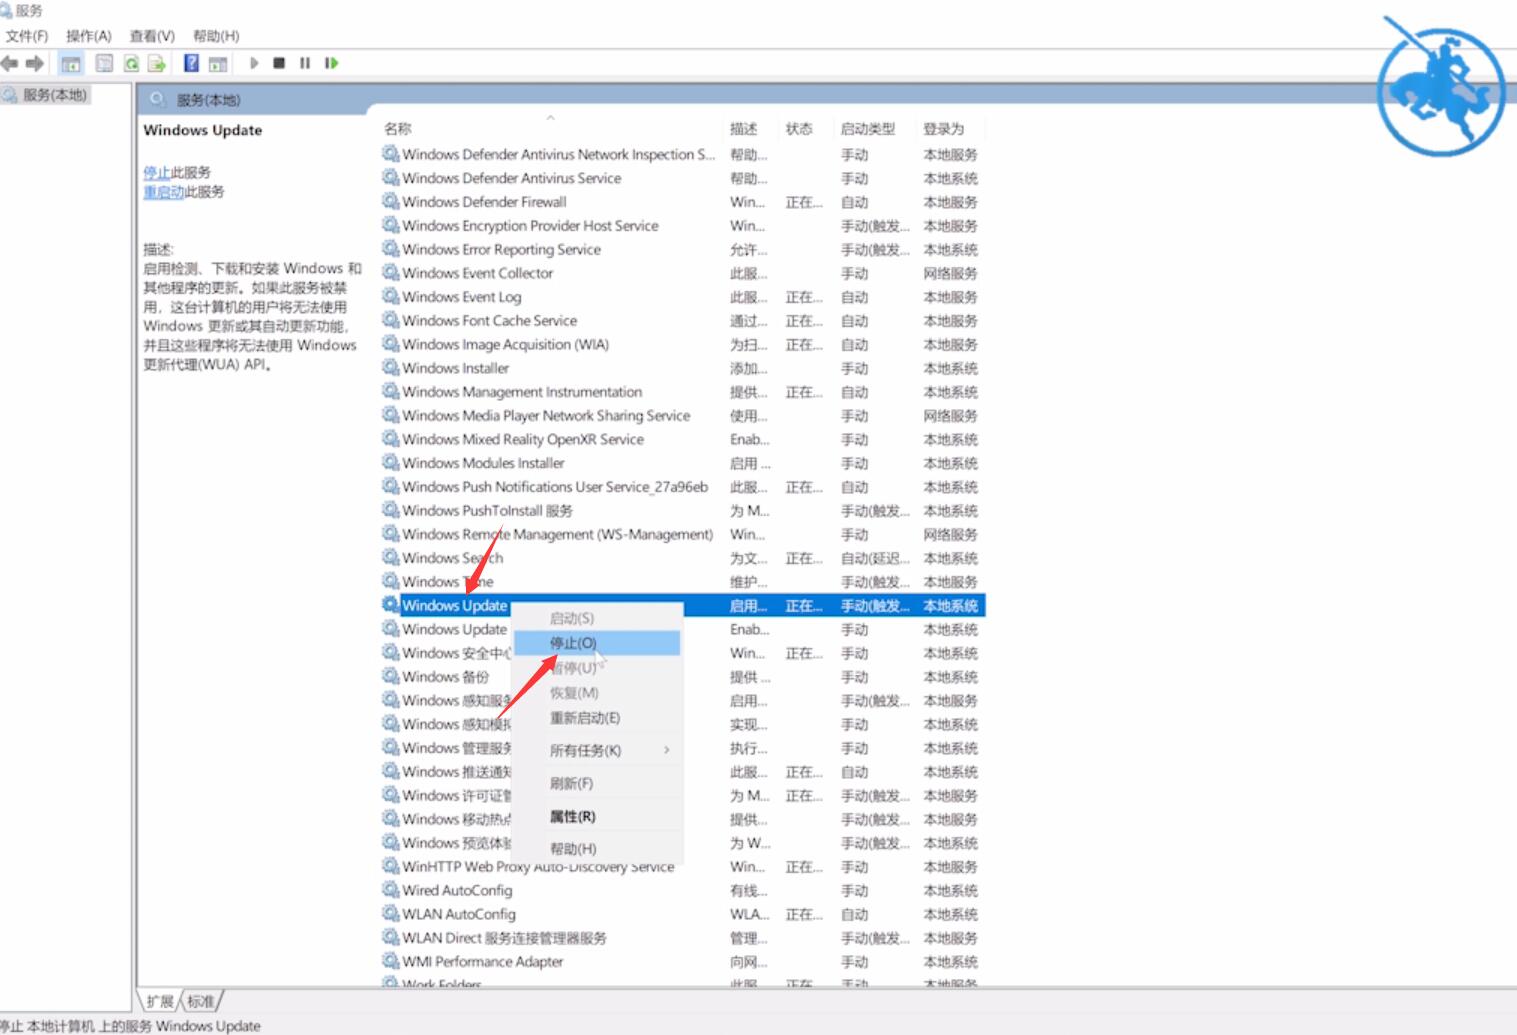Viewport: 1517px width, 1035px height.
Task: Click the Start Service play icon
Action: (254, 63)
